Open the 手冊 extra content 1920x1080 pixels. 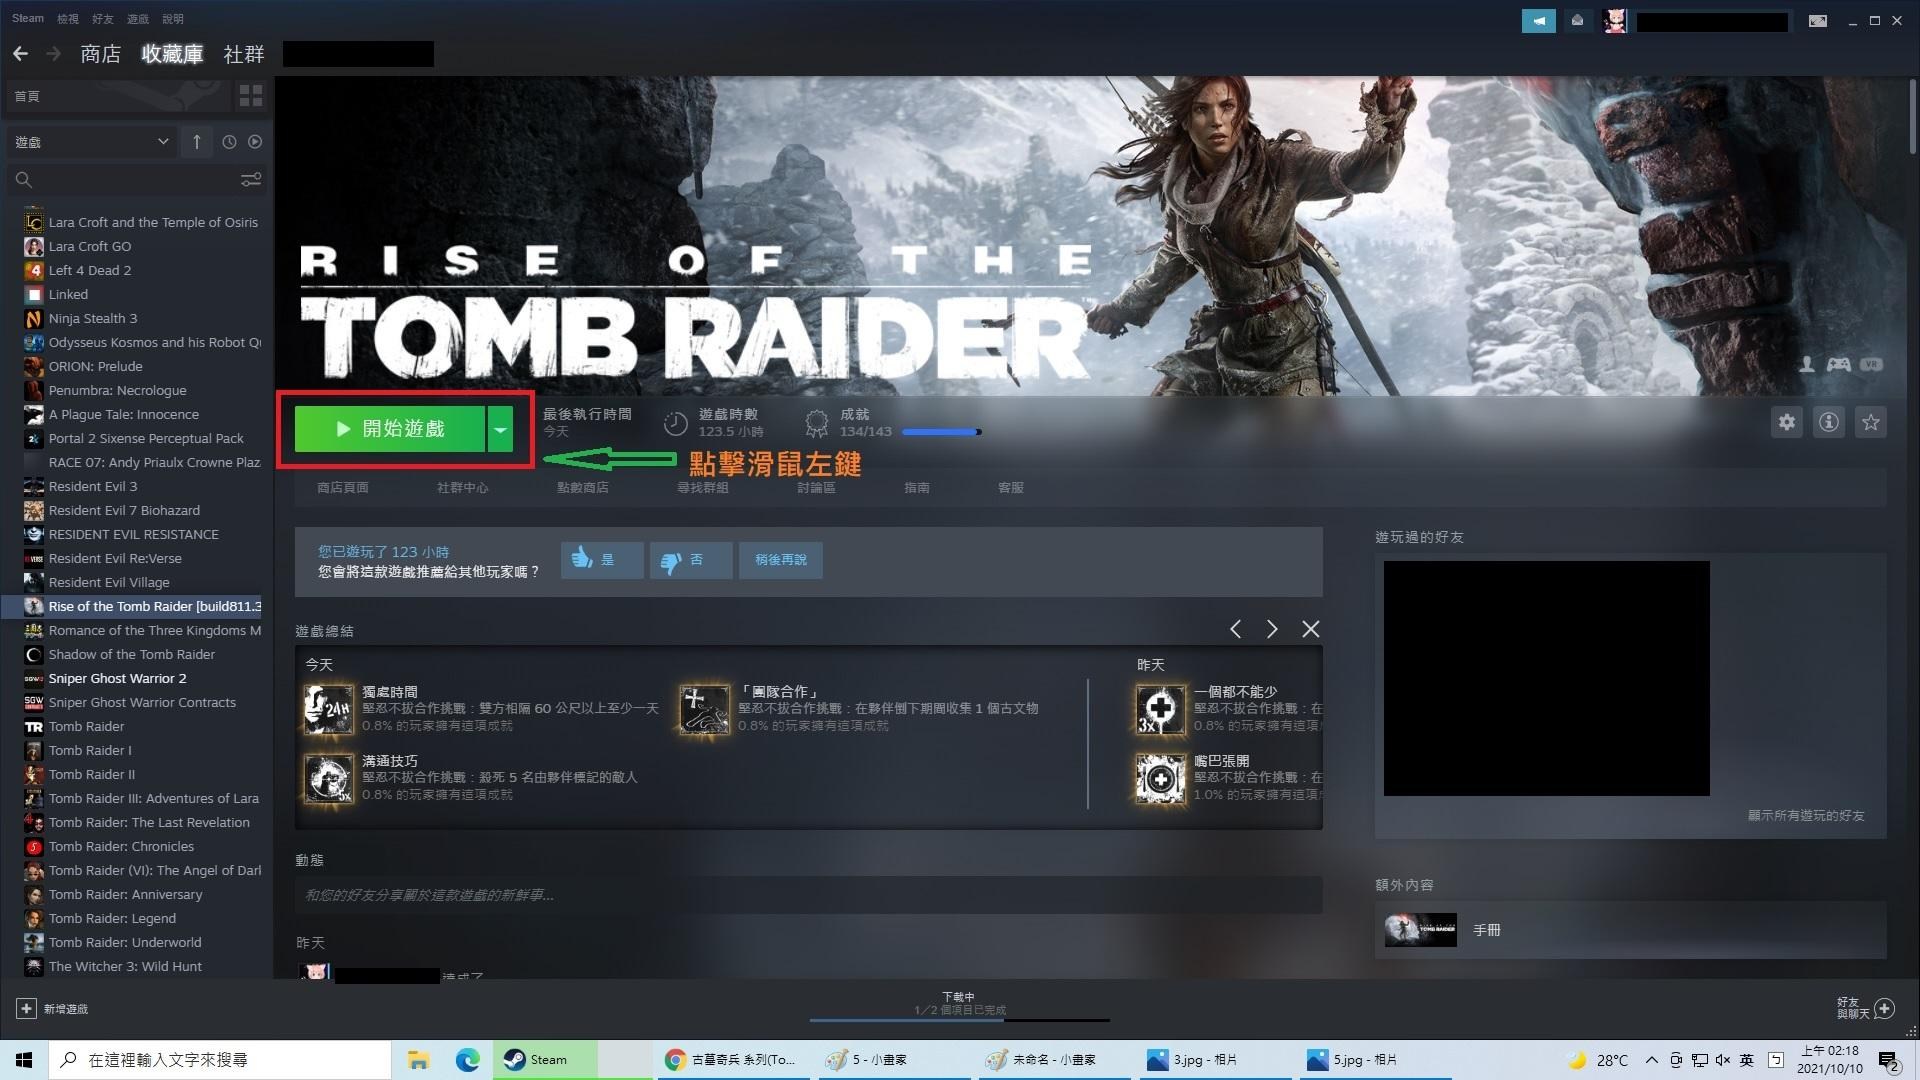1631,930
